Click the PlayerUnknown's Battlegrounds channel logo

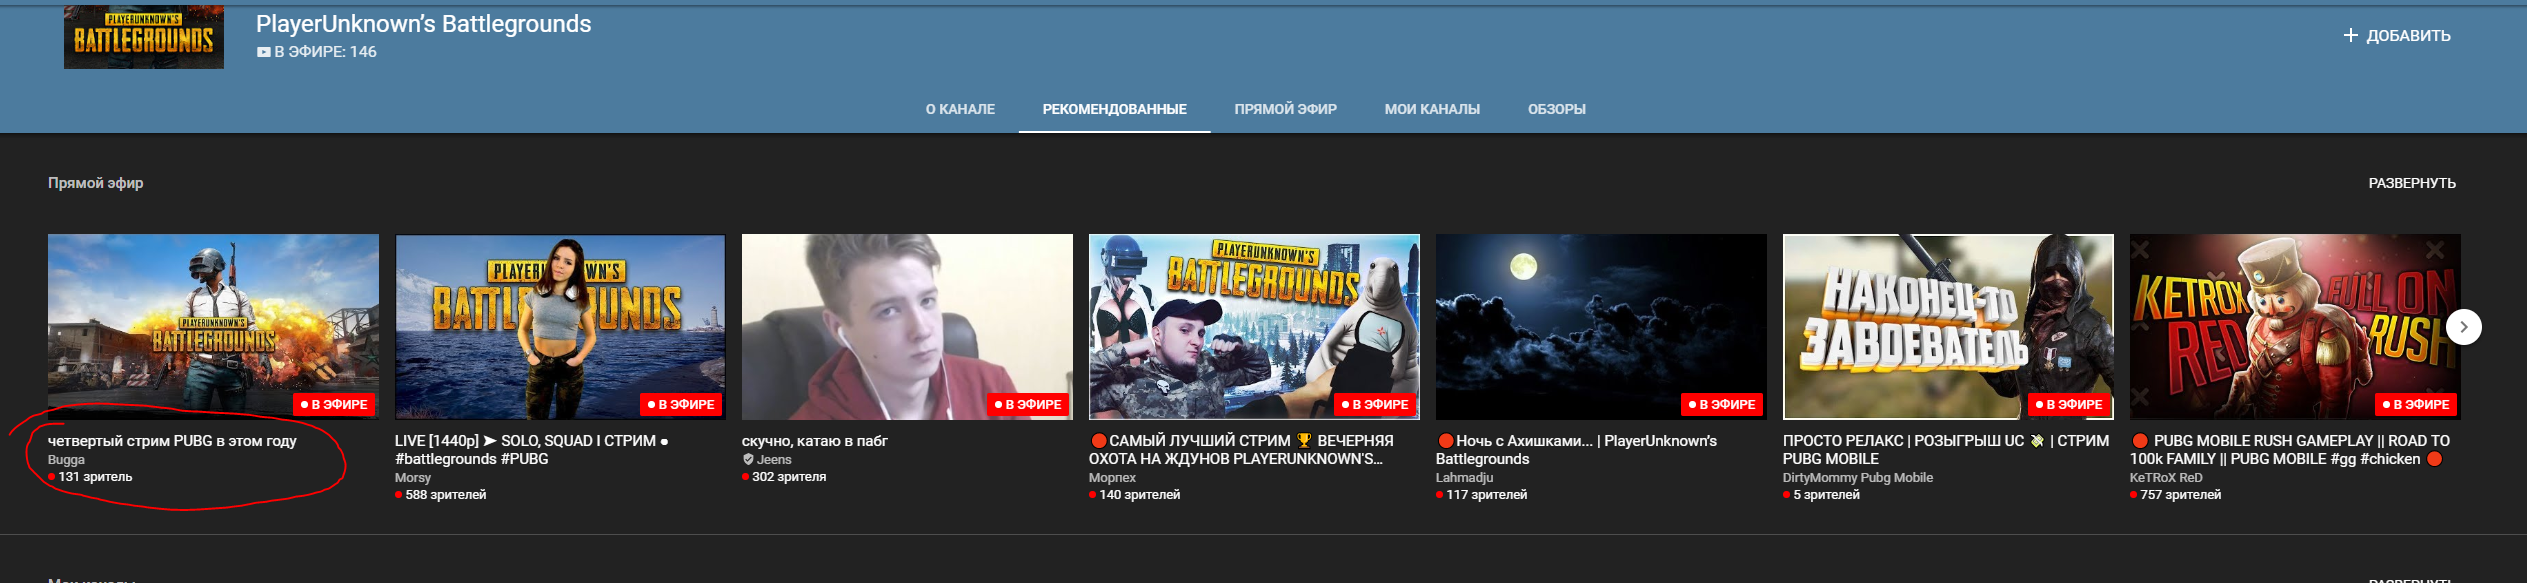(144, 38)
